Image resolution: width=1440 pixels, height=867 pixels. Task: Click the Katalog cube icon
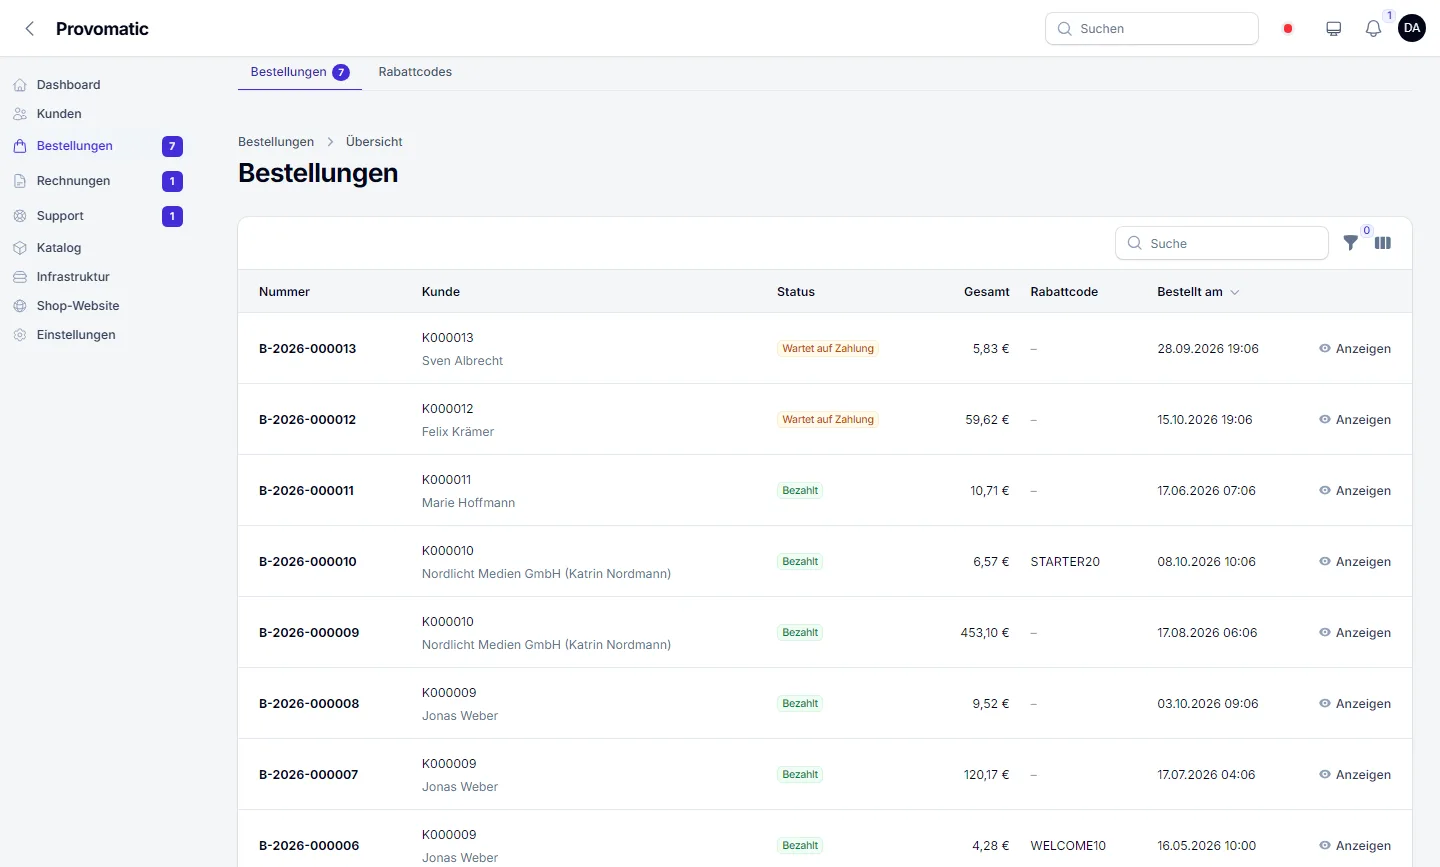(20, 248)
